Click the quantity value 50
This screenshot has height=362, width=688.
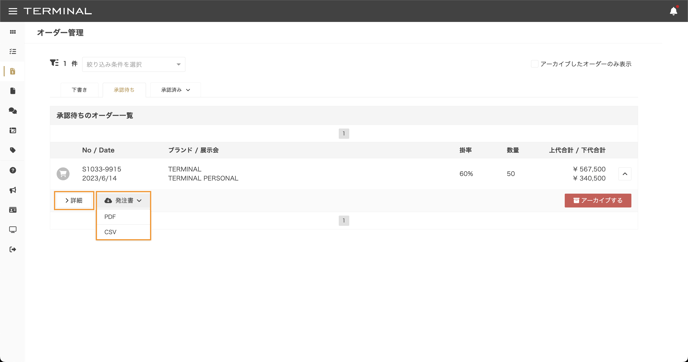(511, 174)
